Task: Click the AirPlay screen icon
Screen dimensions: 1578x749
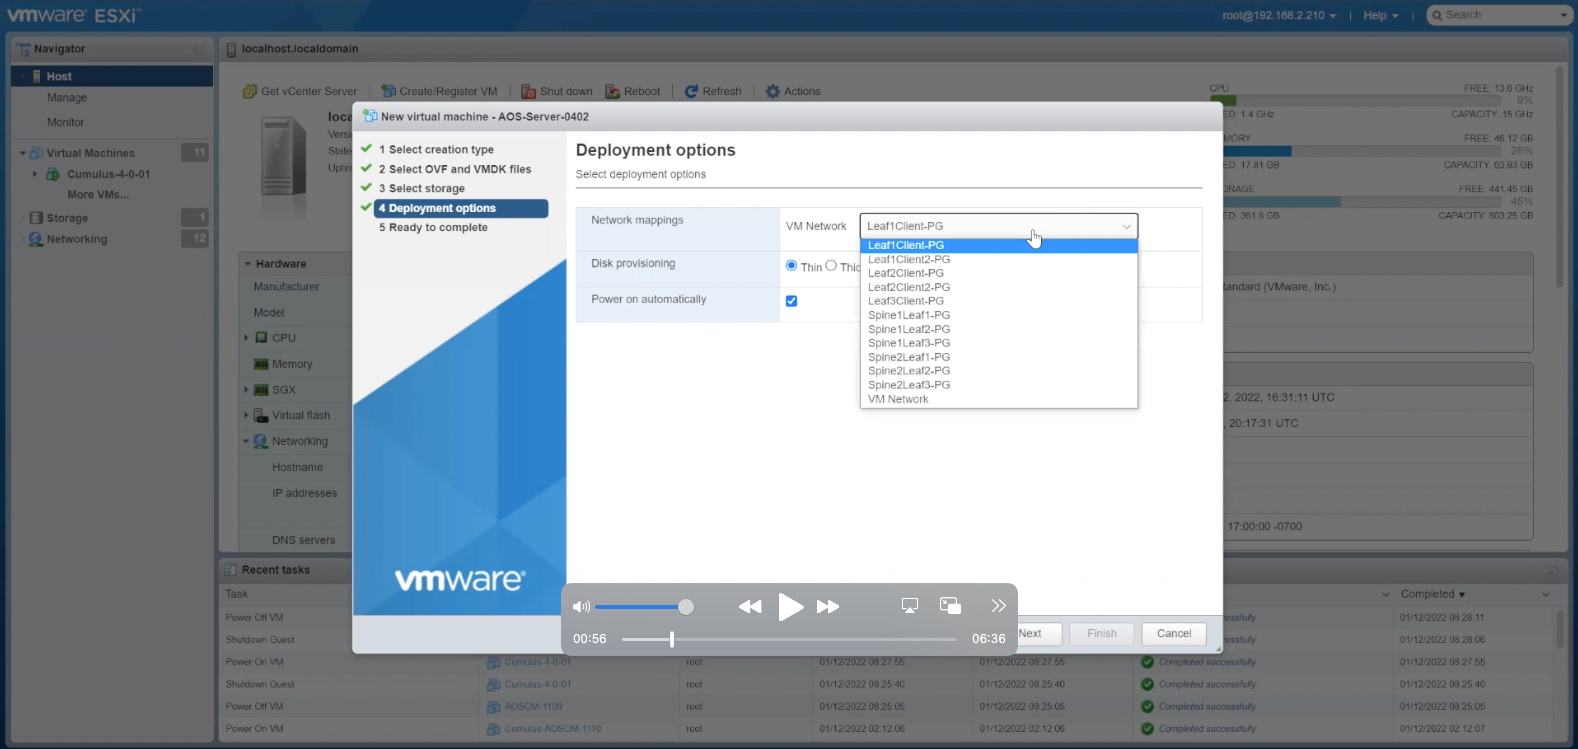Action: pyautogui.click(x=910, y=606)
